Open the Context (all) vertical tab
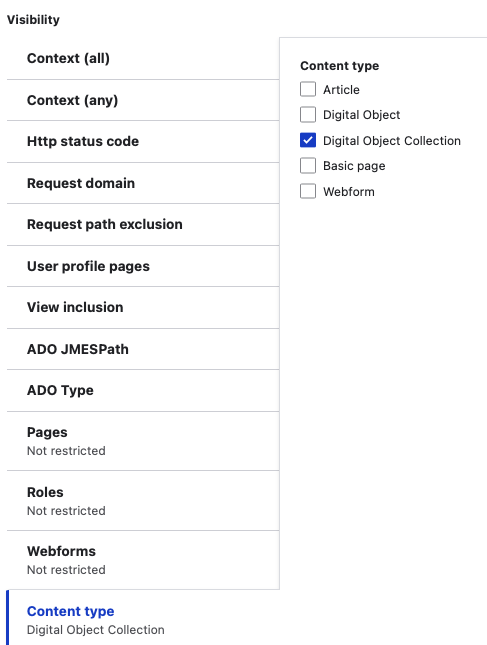 click(x=143, y=58)
